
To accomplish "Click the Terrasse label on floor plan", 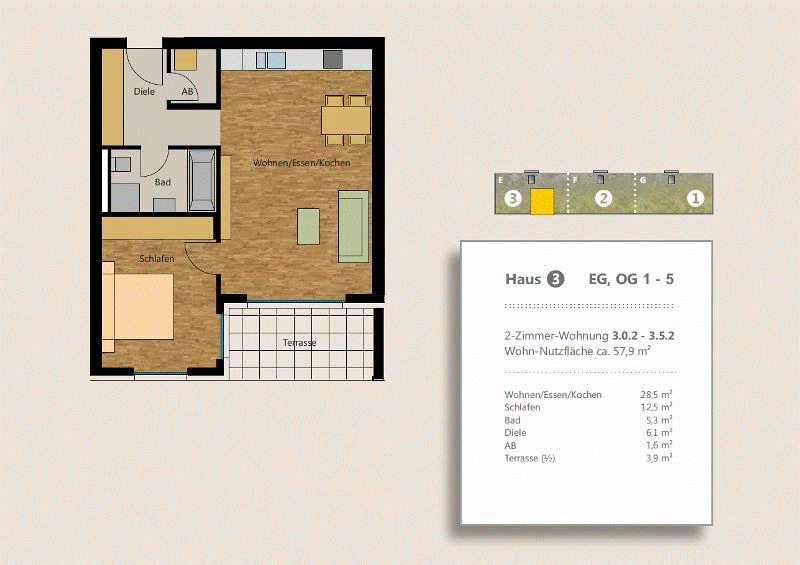I will 299,343.
